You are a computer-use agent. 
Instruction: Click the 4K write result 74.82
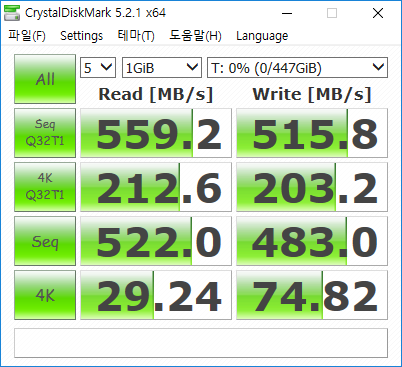click(x=312, y=295)
